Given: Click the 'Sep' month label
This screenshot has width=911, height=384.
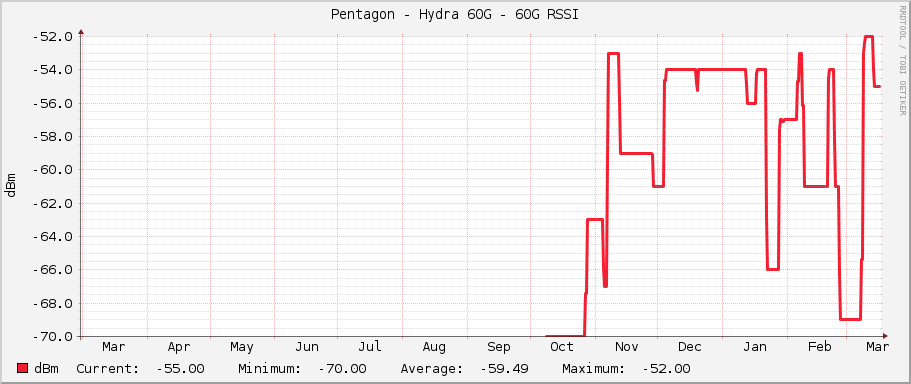Looking at the screenshot, I should tap(499, 347).
